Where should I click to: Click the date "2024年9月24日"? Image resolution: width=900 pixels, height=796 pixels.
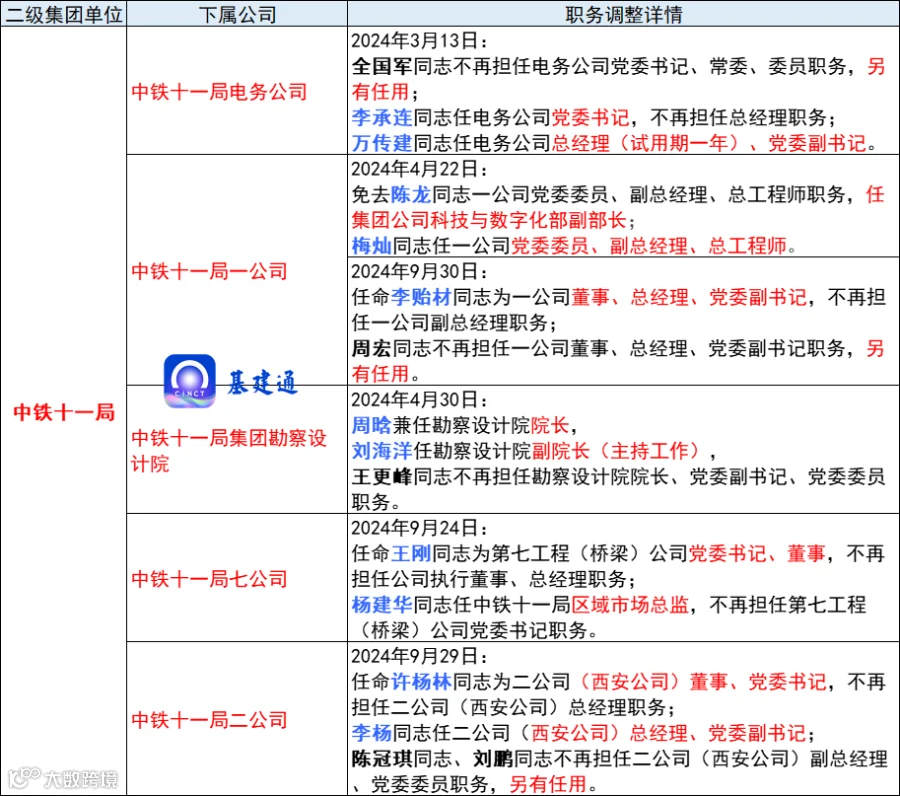[x=414, y=528]
